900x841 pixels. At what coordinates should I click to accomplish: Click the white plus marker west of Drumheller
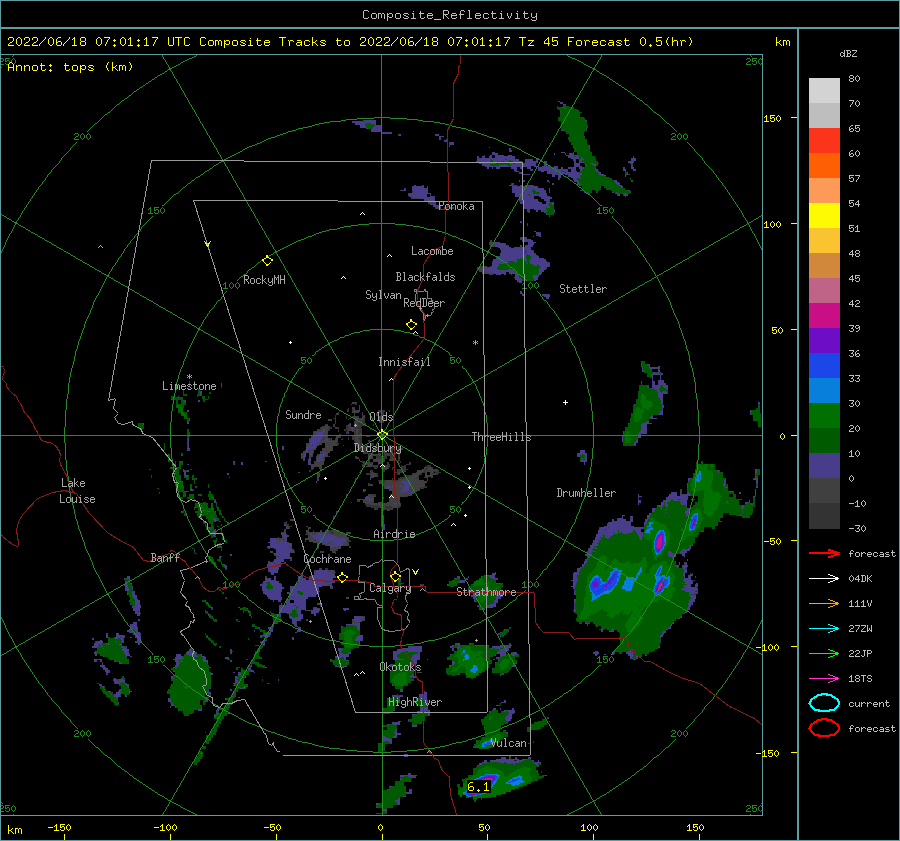565,402
